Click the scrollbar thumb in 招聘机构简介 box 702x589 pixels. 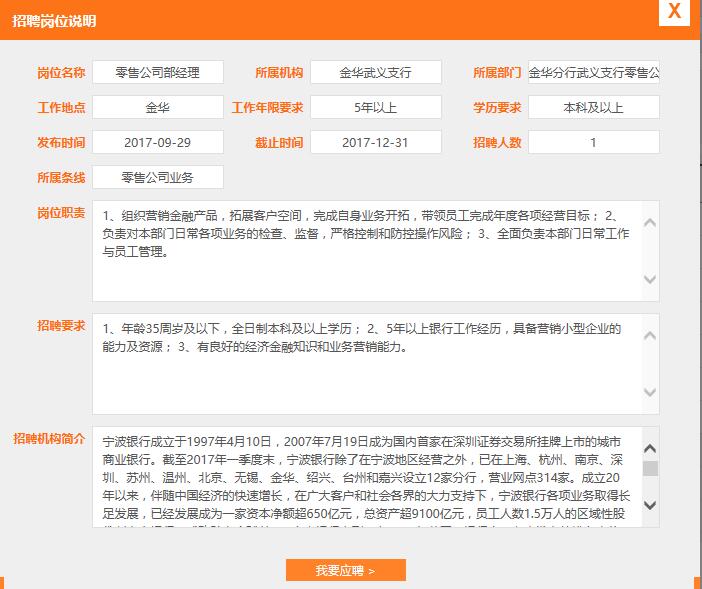point(650,468)
